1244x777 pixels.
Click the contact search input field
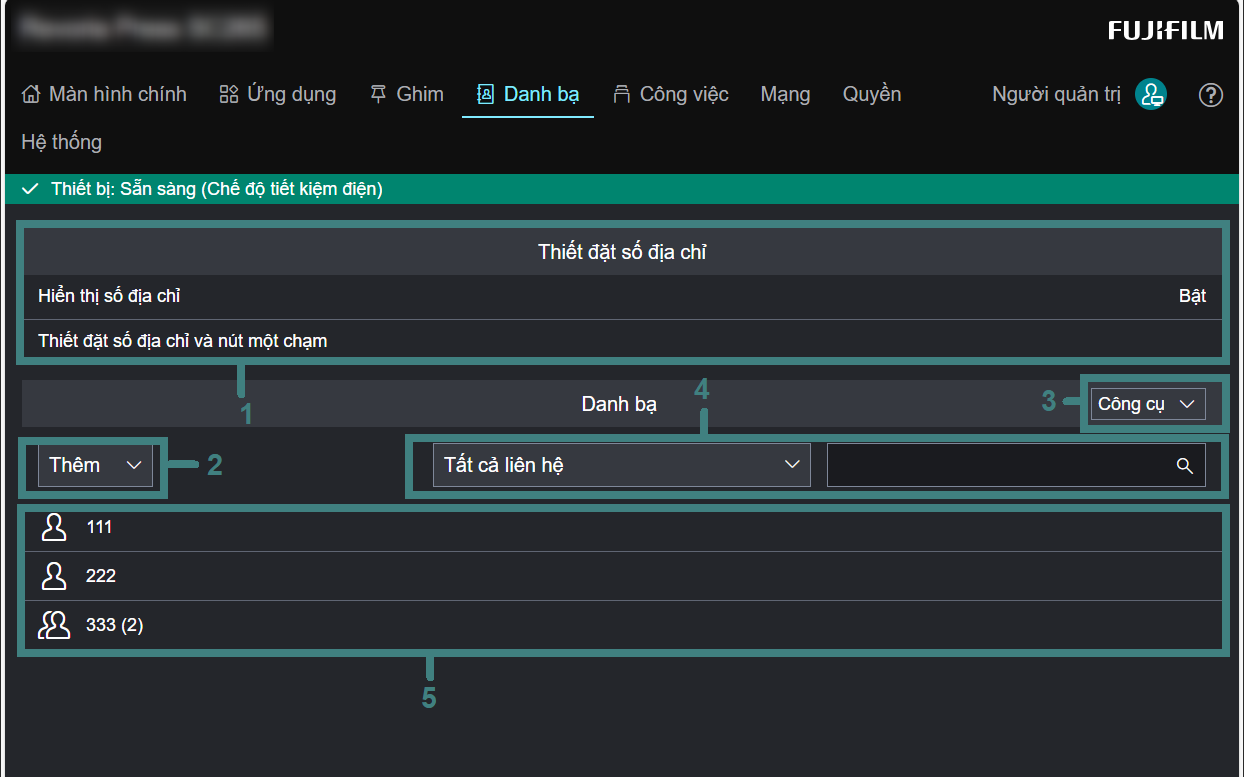pos(1000,466)
